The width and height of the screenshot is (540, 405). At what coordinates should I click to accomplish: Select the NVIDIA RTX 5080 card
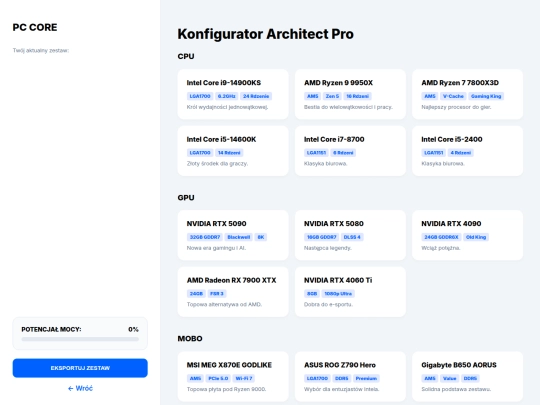point(350,235)
